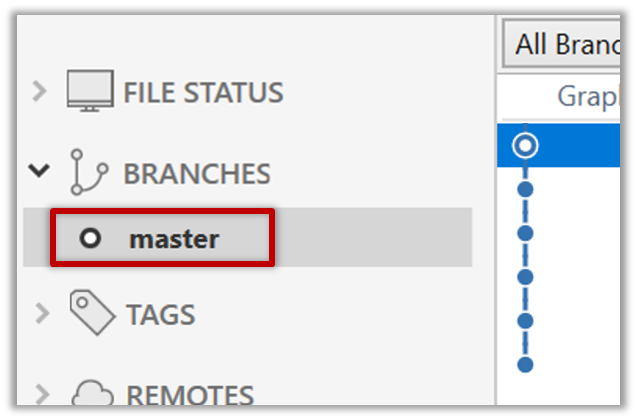The height and width of the screenshot is (420, 637).
Task: Open the All Branches filter dropdown
Action: (565, 45)
